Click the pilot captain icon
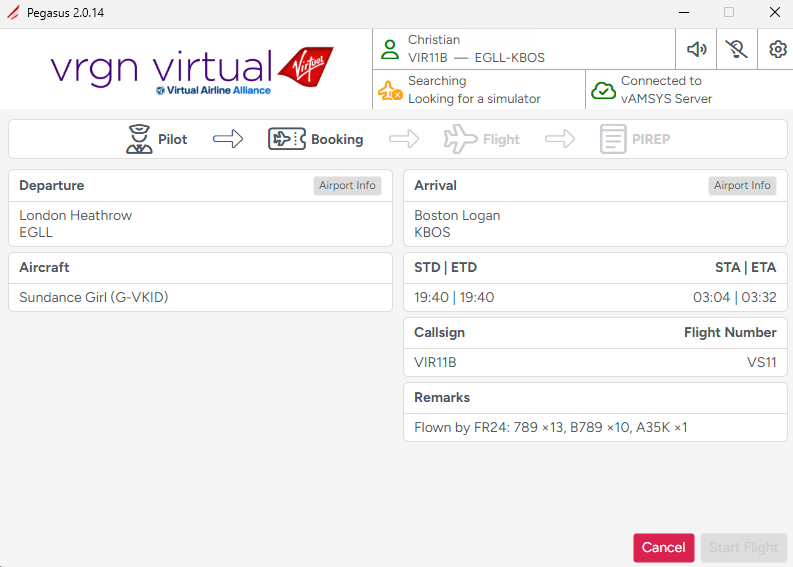 click(x=139, y=139)
